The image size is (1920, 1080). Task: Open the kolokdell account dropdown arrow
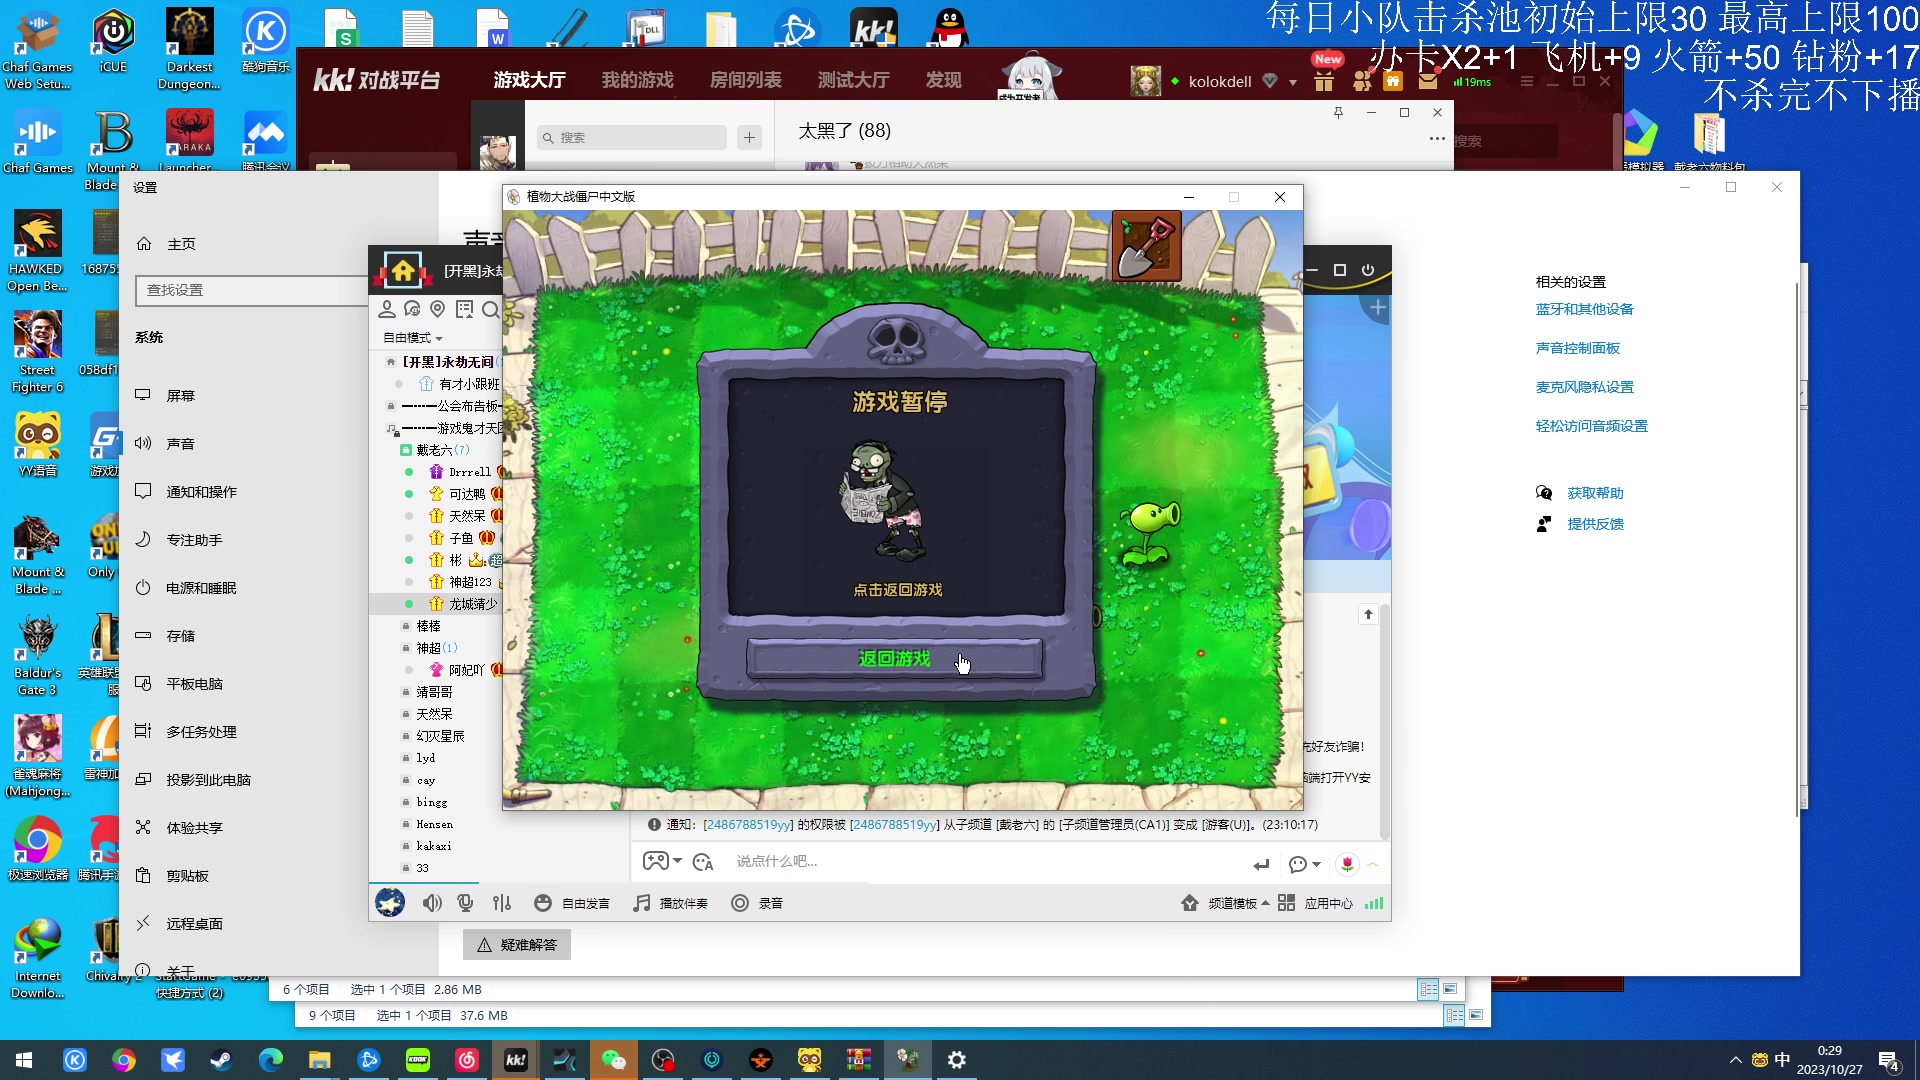(1293, 82)
